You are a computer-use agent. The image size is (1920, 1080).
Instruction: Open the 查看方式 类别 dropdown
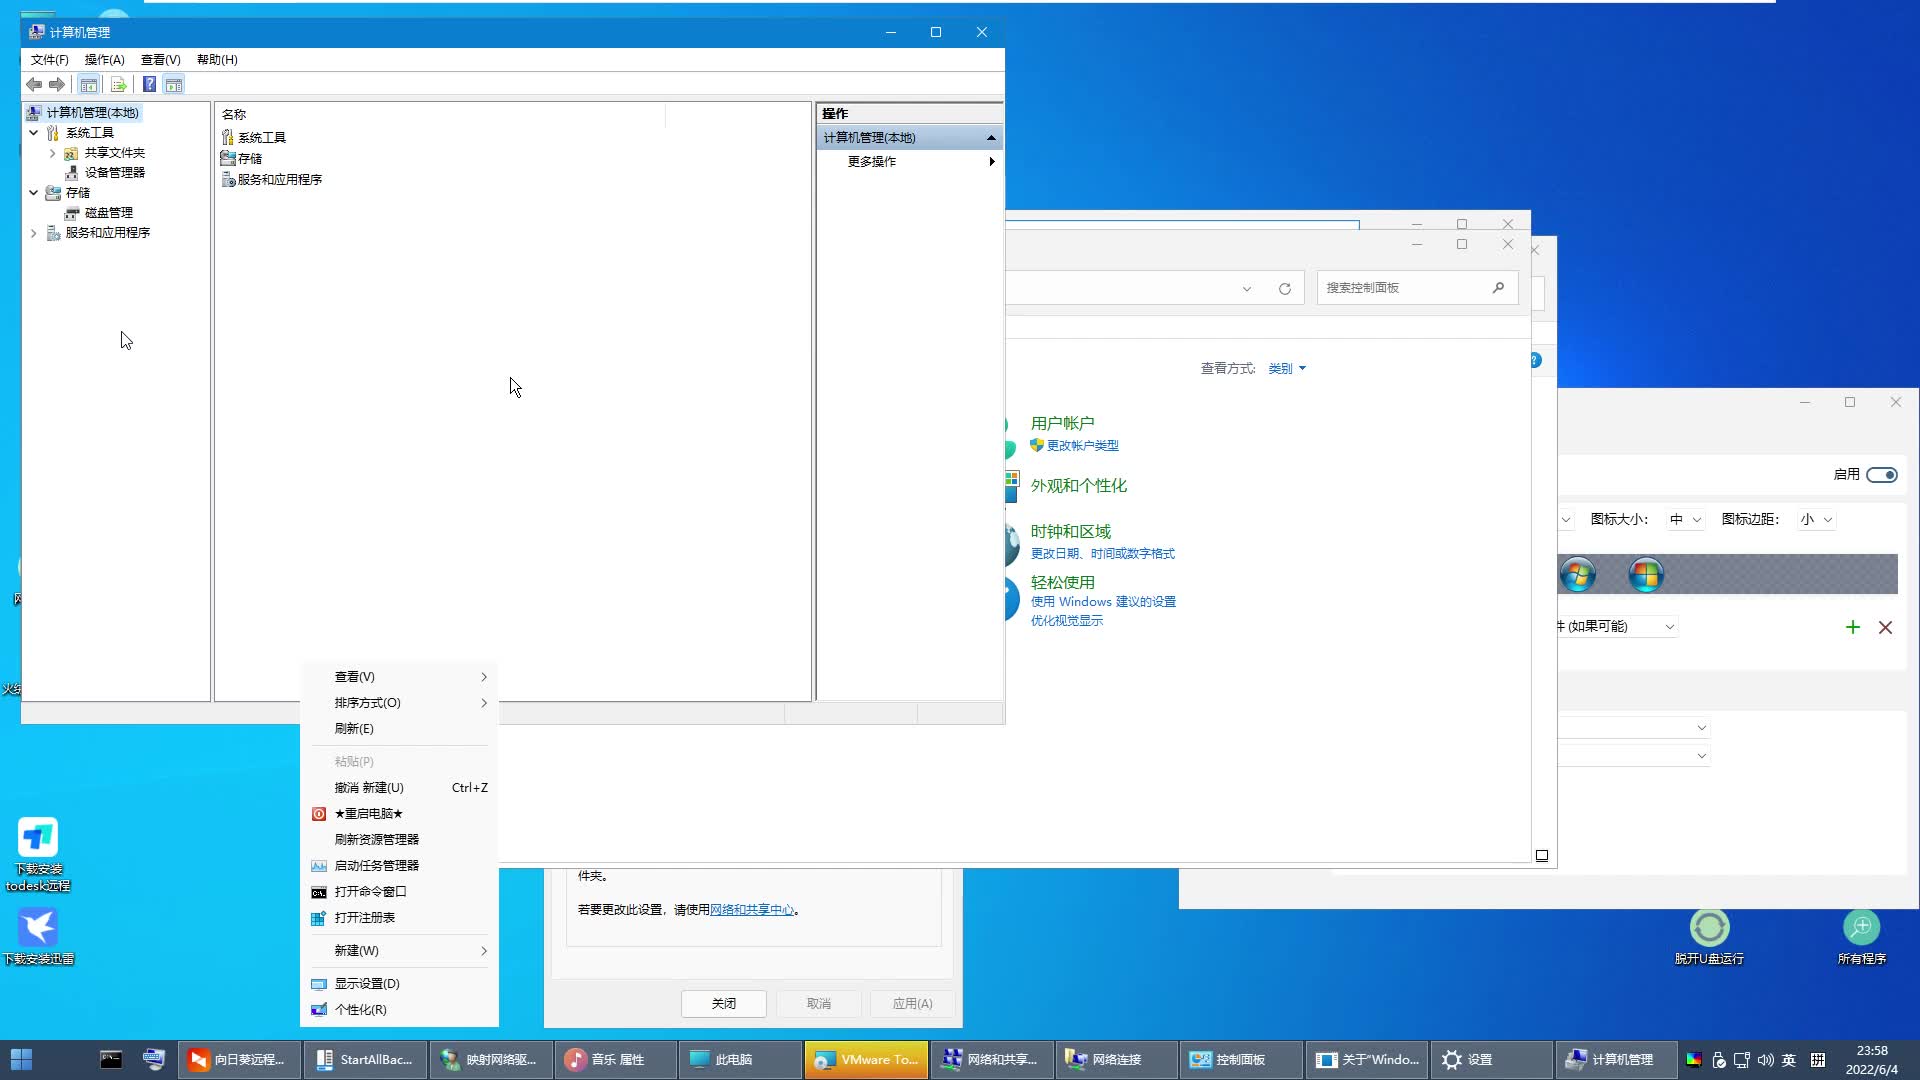pyautogui.click(x=1287, y=369)
